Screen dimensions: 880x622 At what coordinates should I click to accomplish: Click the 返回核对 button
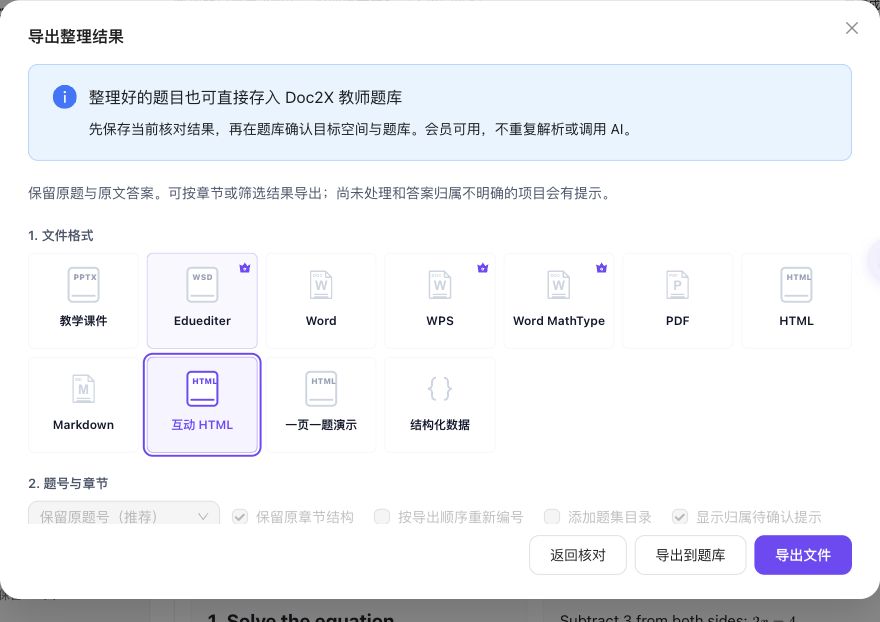pos(578,555)
